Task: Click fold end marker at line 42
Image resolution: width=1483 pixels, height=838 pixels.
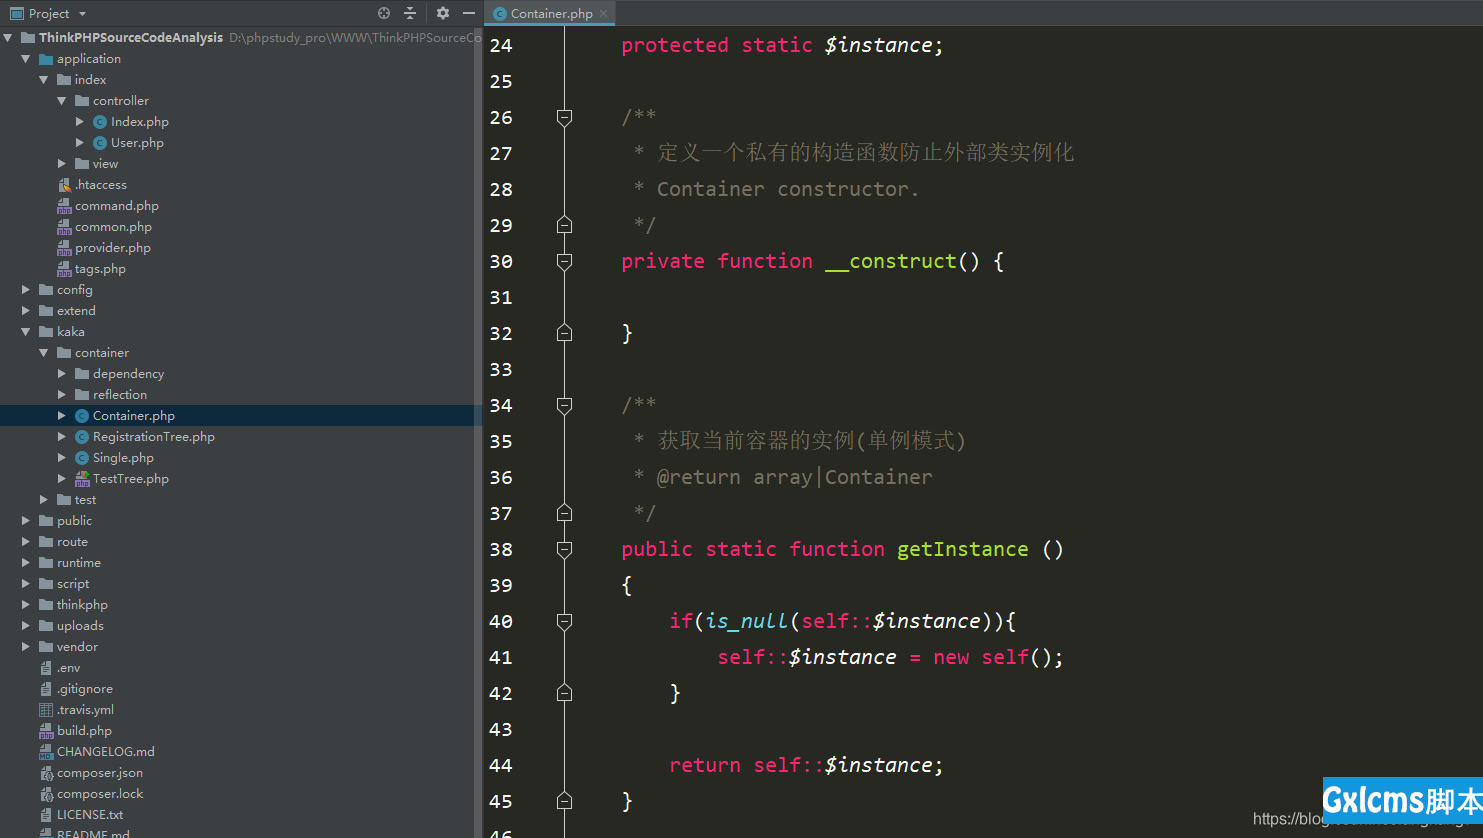Action: pos(564,693)
